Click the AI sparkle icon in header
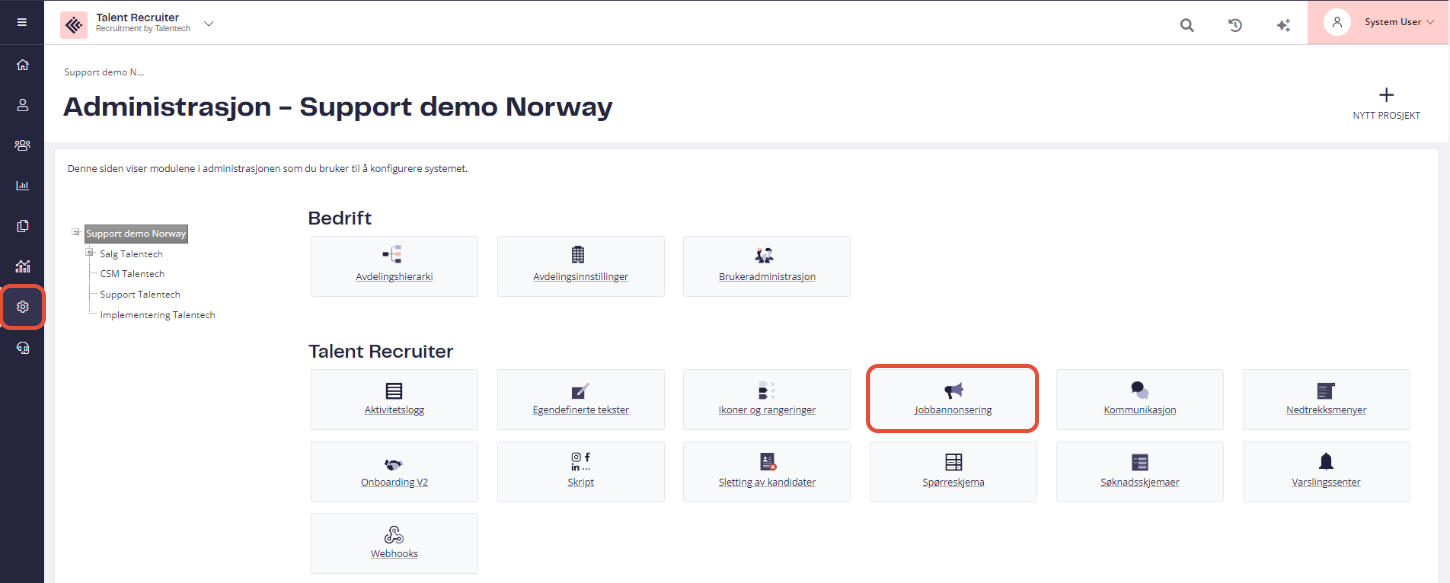The width and height of the screenshot is (1450, 583). (1283, 26)
